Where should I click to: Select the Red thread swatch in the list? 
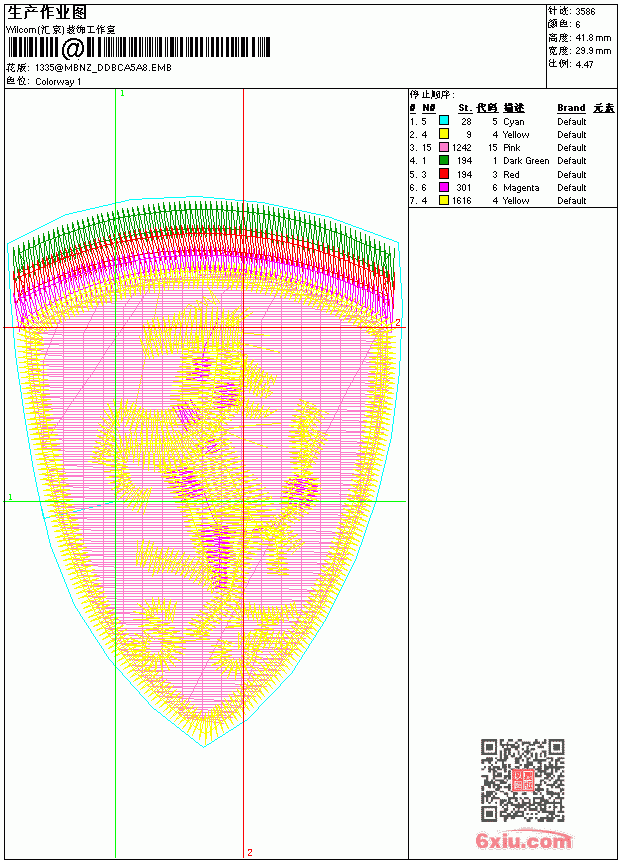point(444,174)
